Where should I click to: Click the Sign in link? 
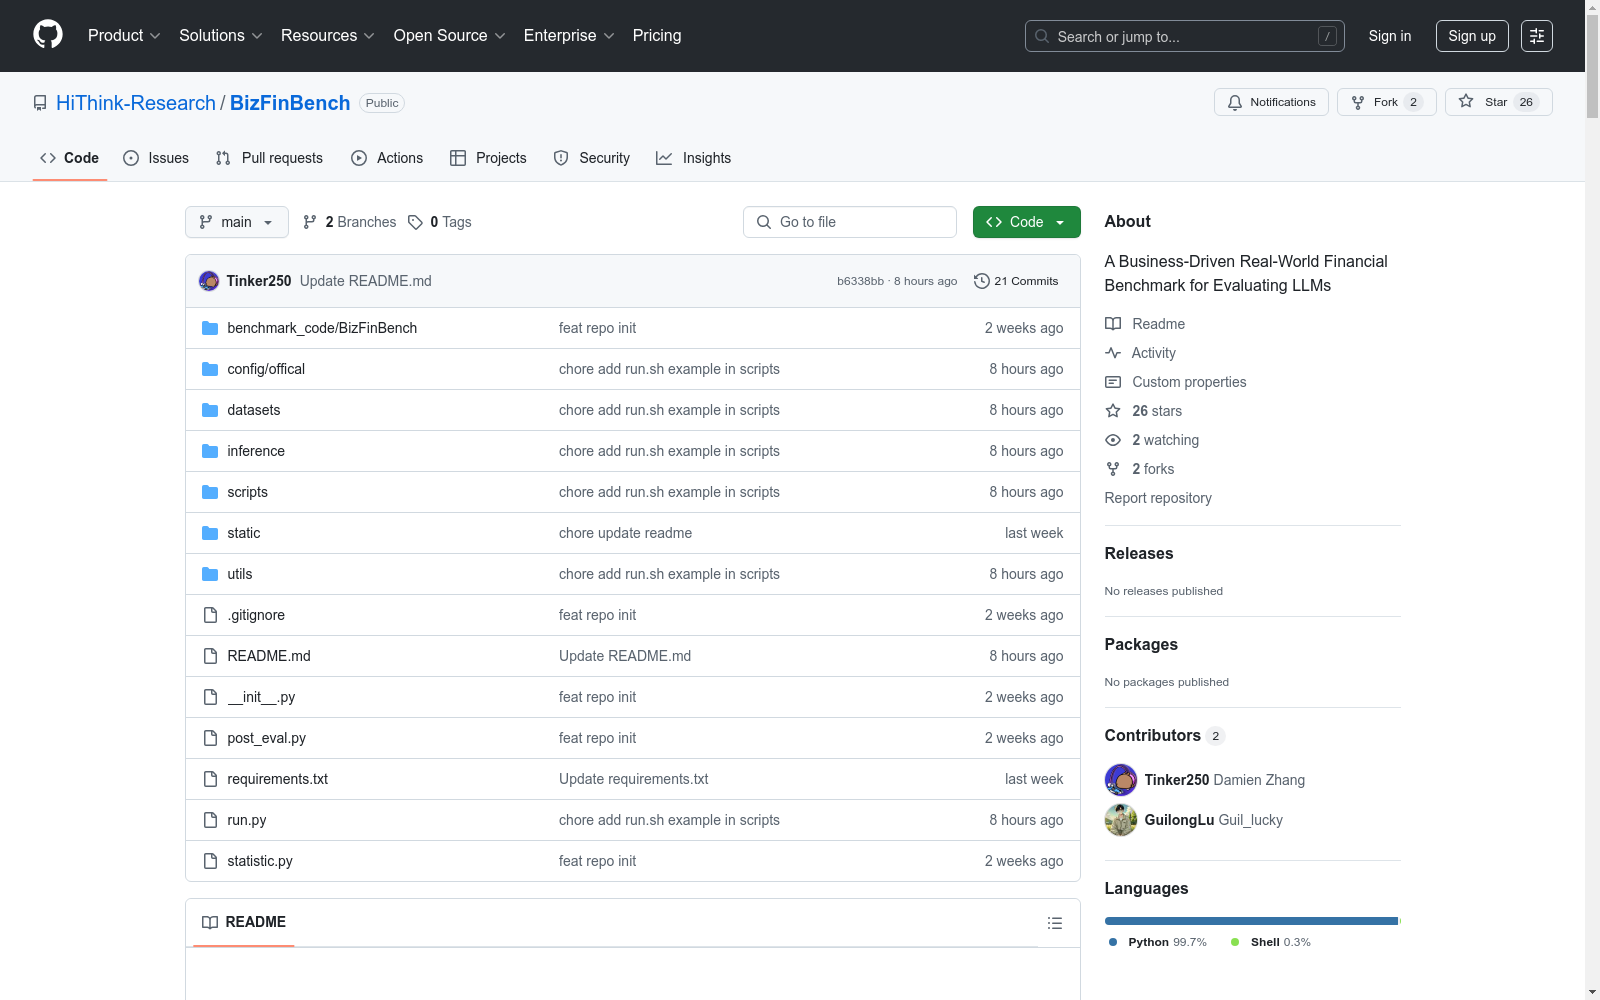coord(1390,36)
